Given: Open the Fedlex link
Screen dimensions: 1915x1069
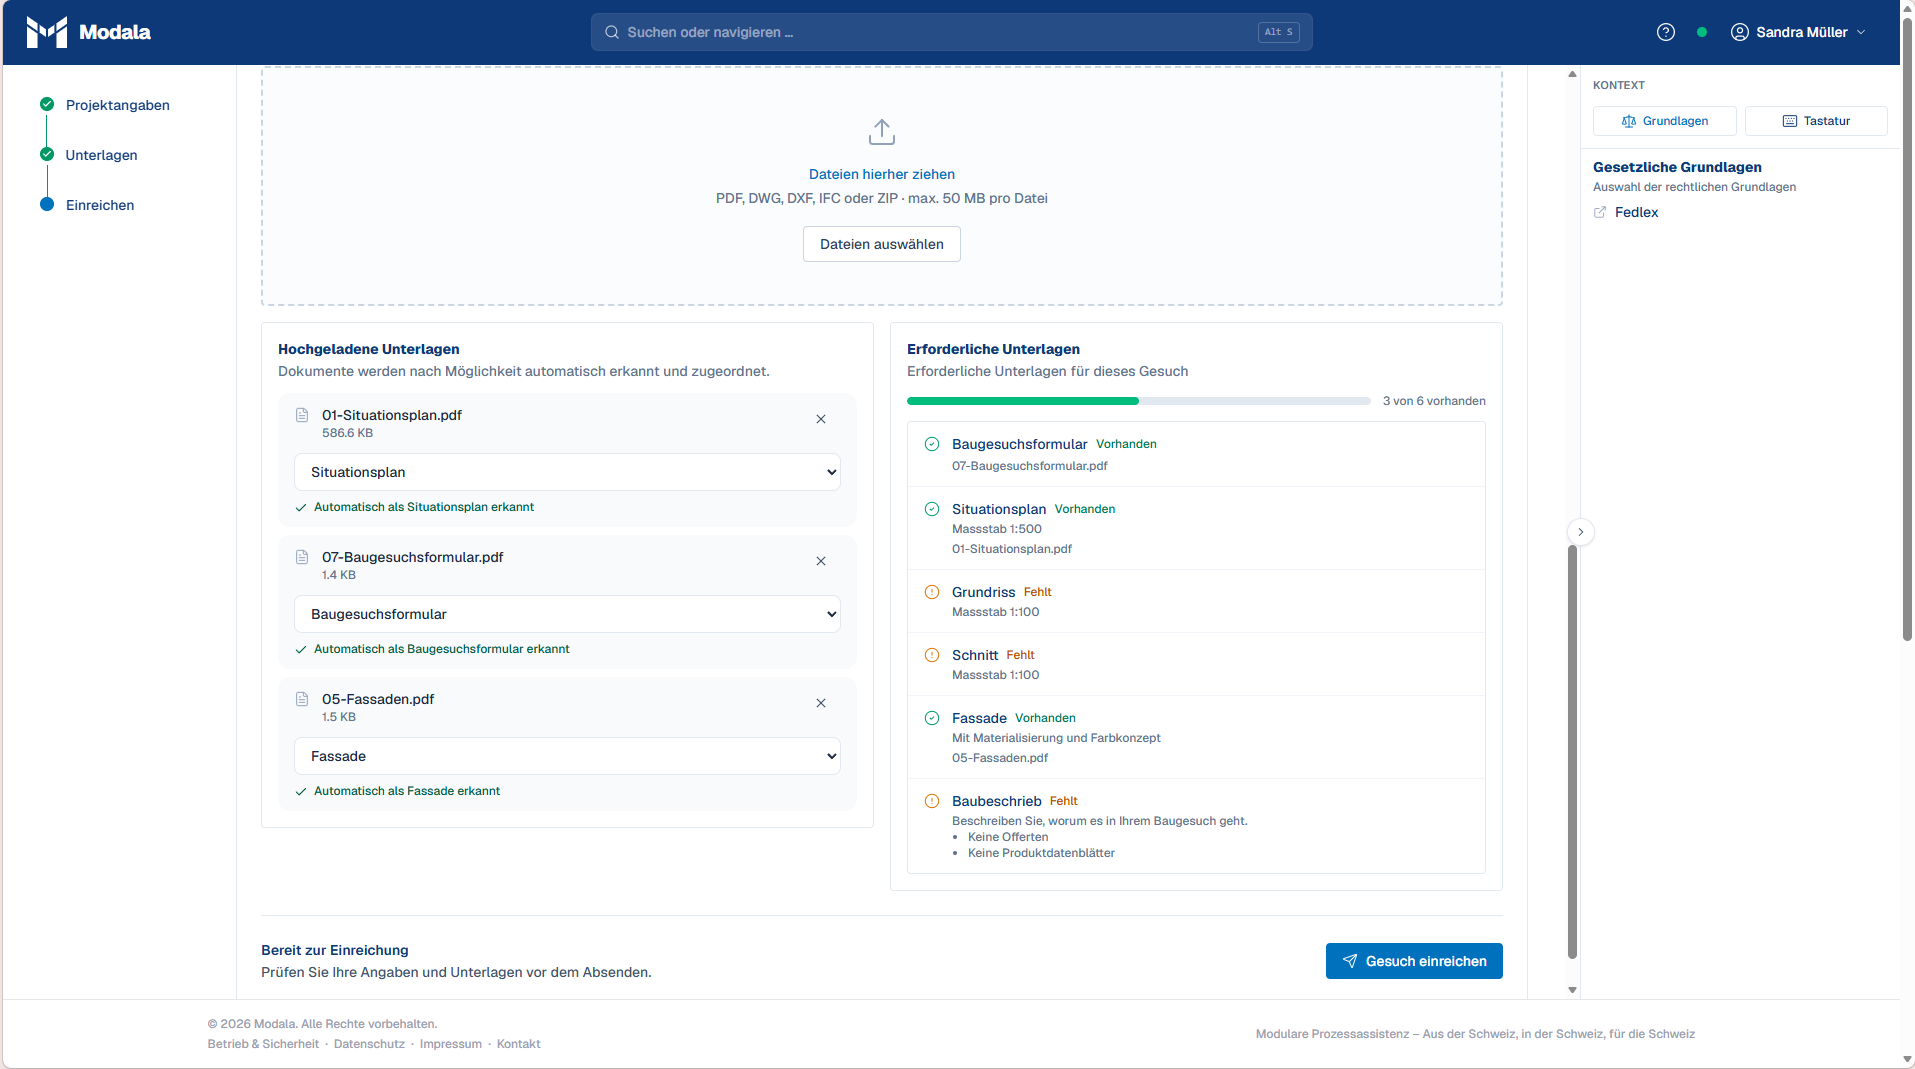Looking at the screenshot, I should pyautogui.click(x=1636, y=212).
